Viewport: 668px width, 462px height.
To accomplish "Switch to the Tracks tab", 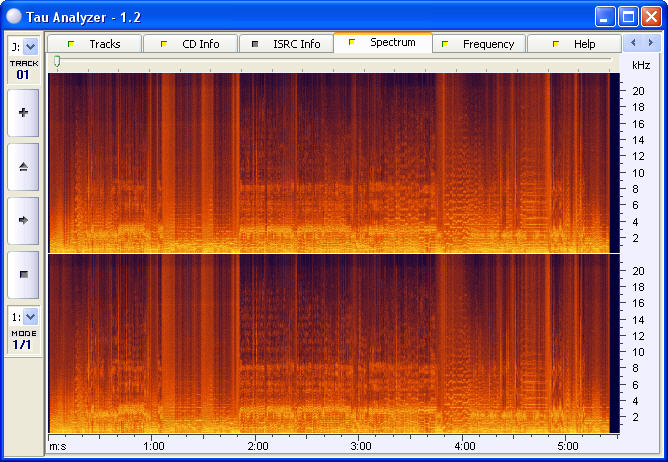I will (x=95, y=44).
